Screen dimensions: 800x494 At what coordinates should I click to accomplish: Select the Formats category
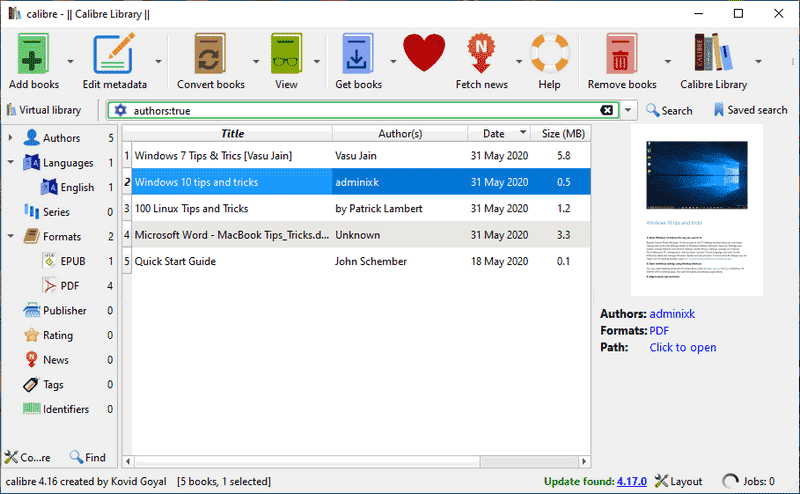[x=60, y=236]
